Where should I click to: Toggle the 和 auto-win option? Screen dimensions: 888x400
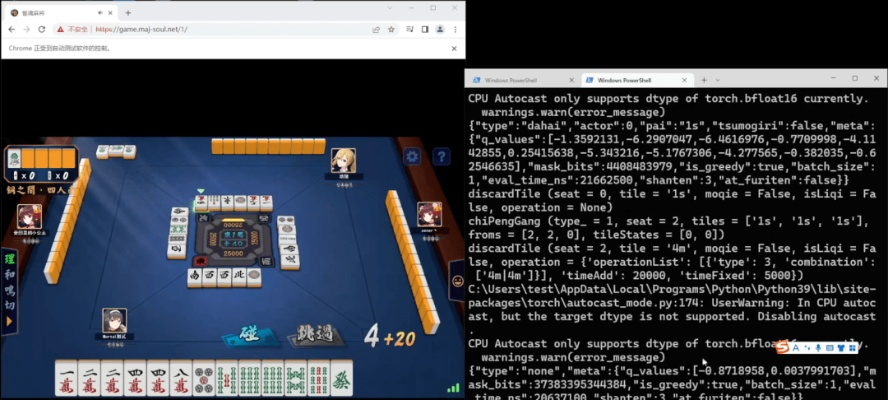pos(10,275)
